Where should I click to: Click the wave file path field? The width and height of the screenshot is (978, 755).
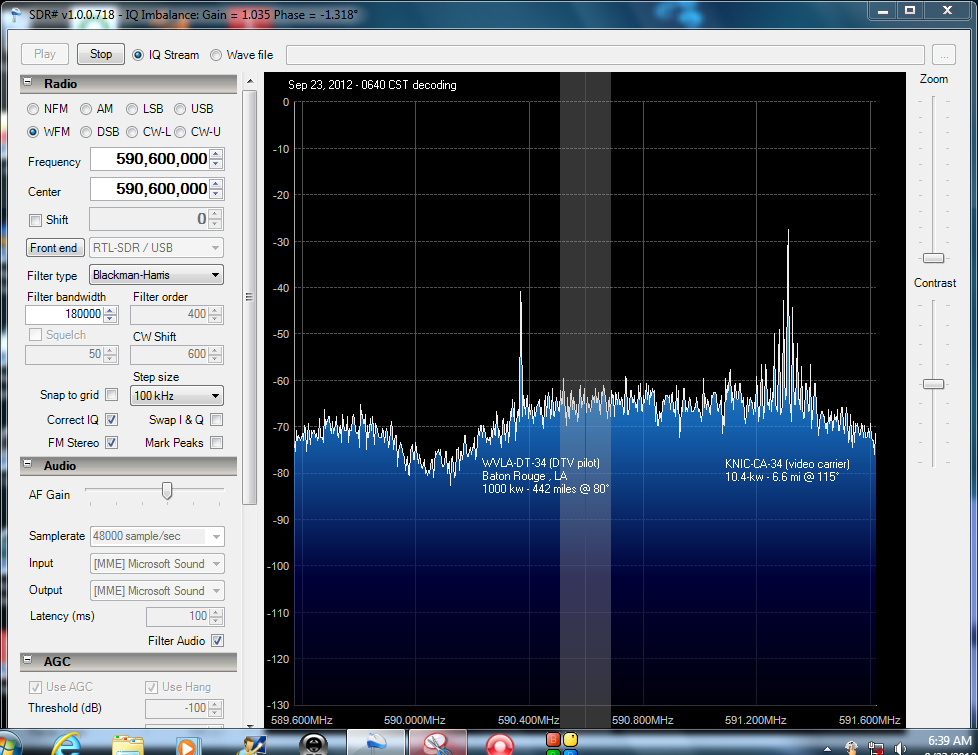click(x=605, y=55)
